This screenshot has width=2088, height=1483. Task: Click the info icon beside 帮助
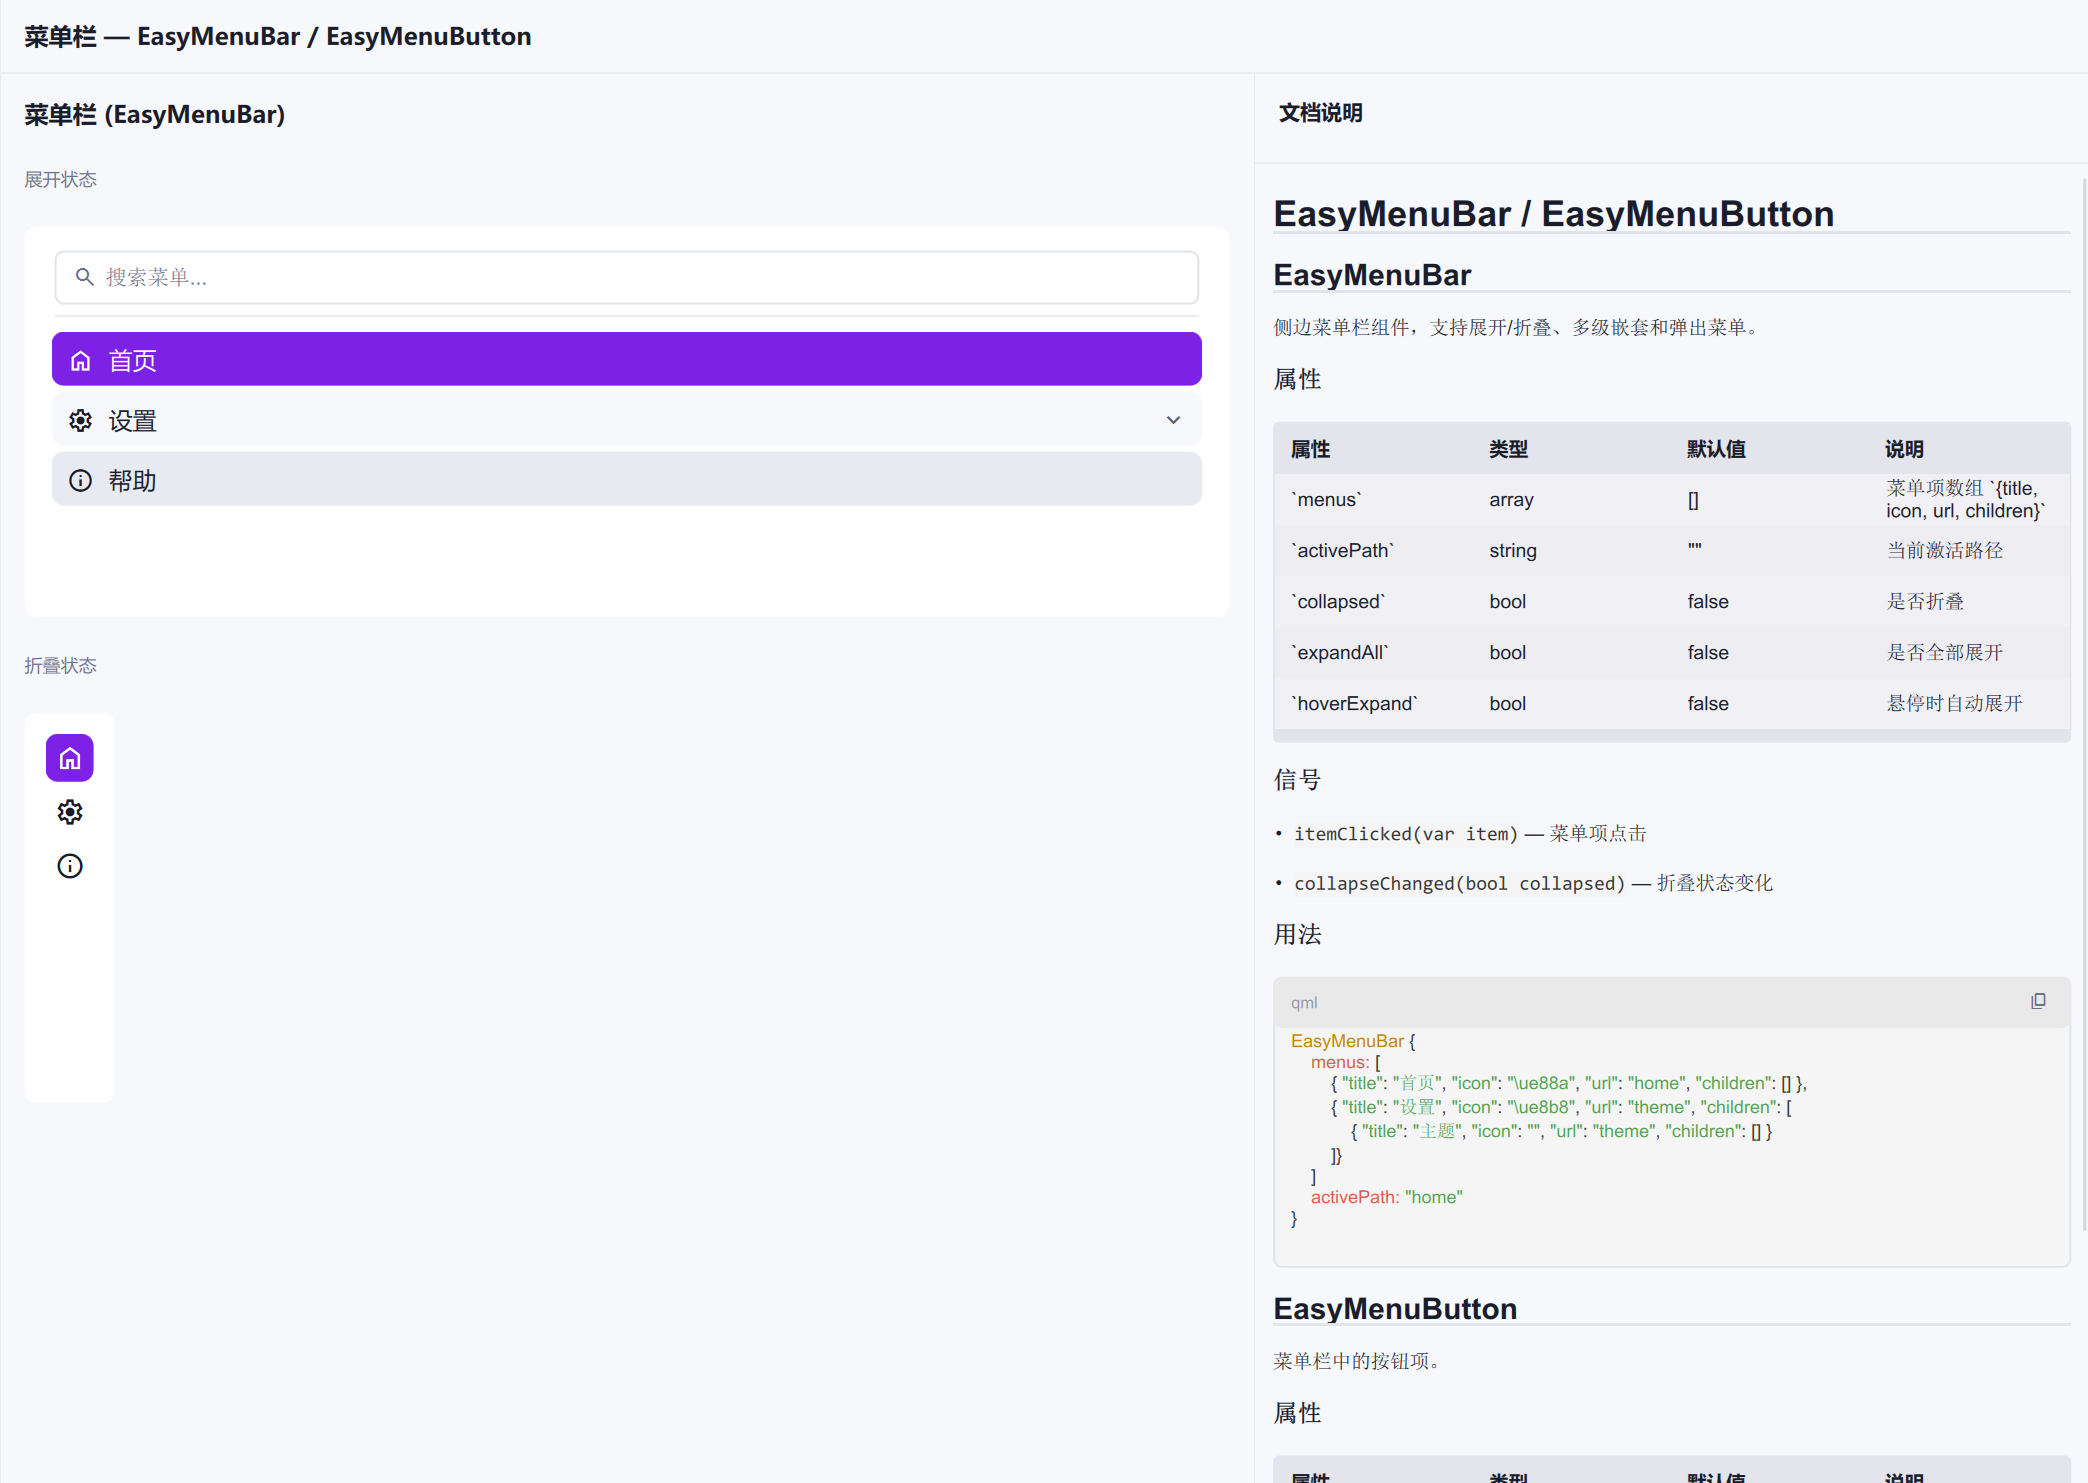coord(81,481)
